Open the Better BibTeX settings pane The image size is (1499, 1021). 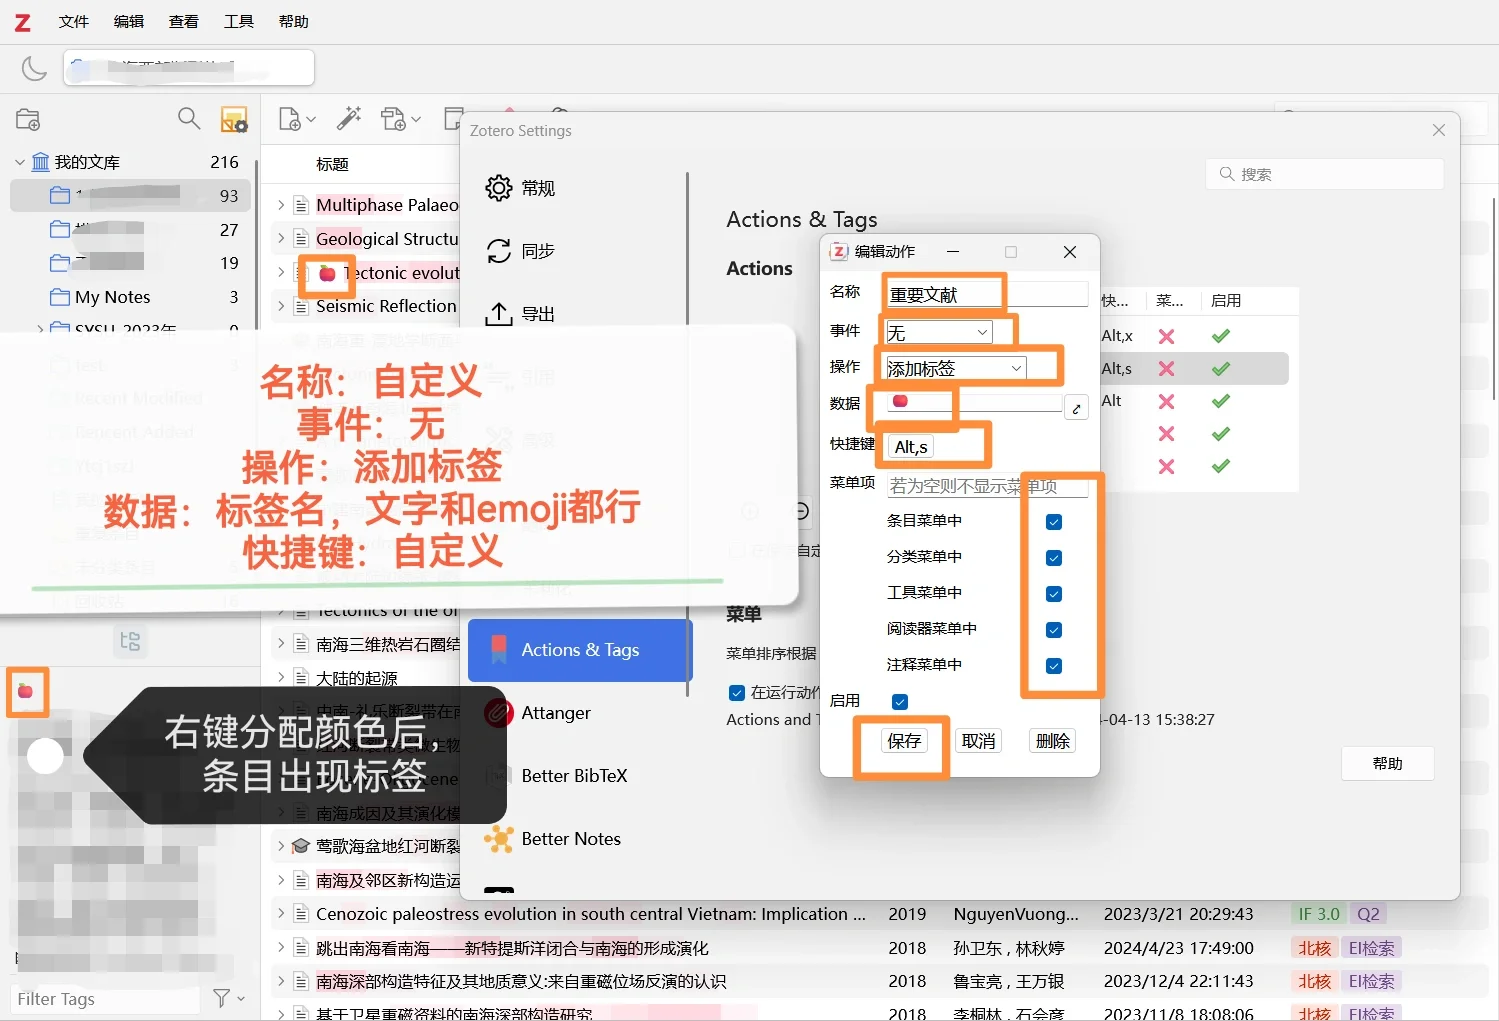click(x=573, y=775)
